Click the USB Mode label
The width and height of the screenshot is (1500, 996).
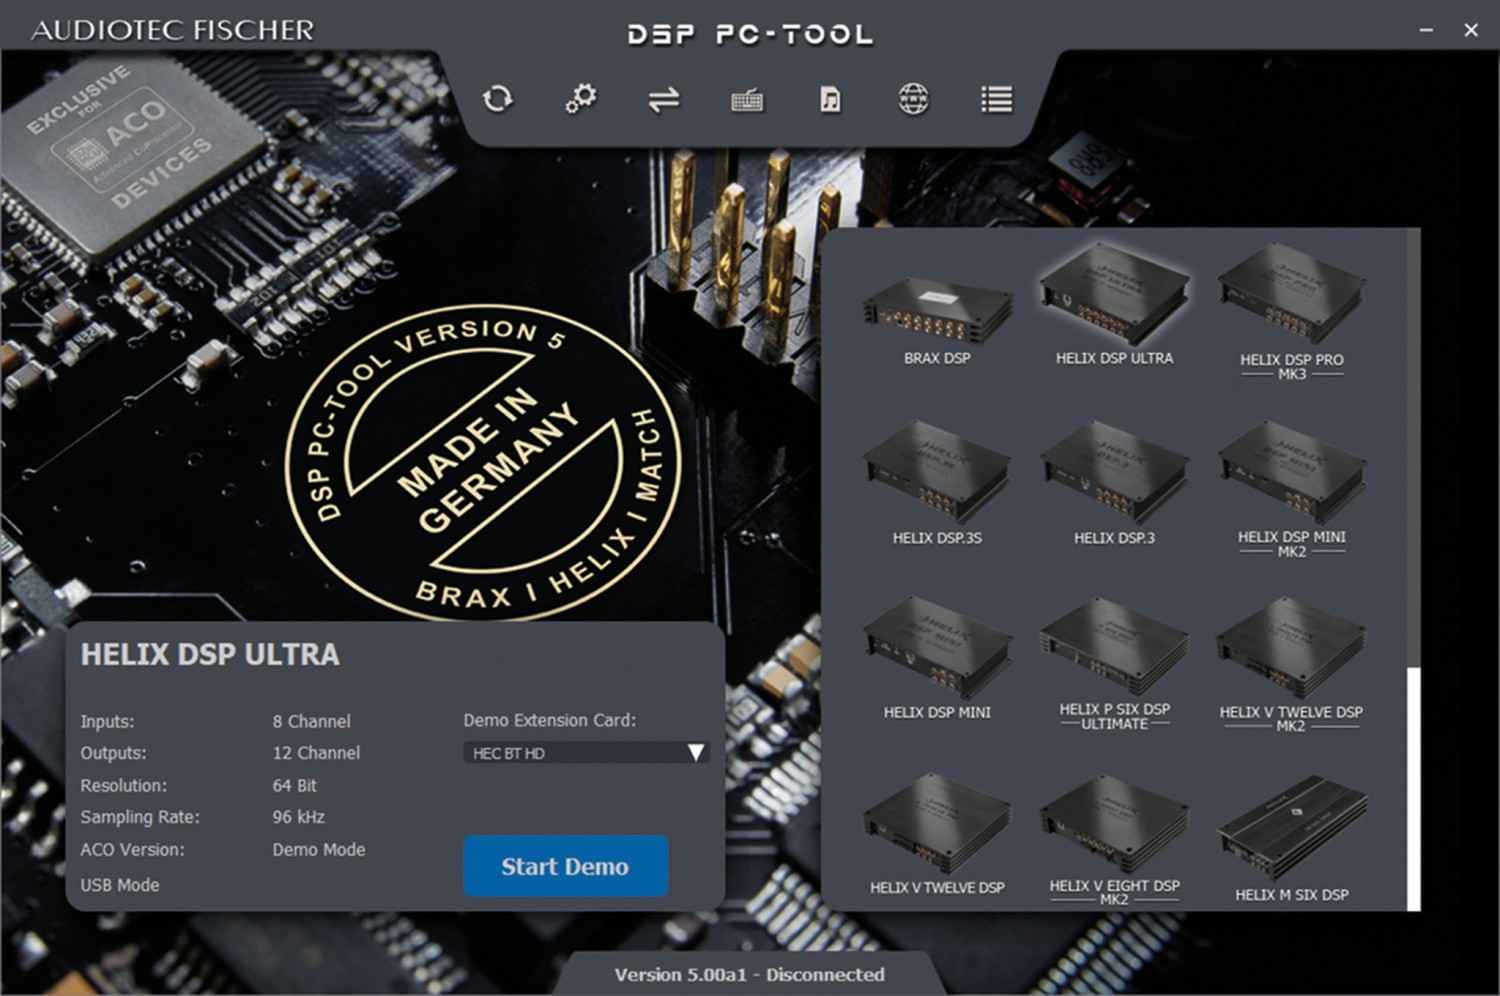[120, 885]
